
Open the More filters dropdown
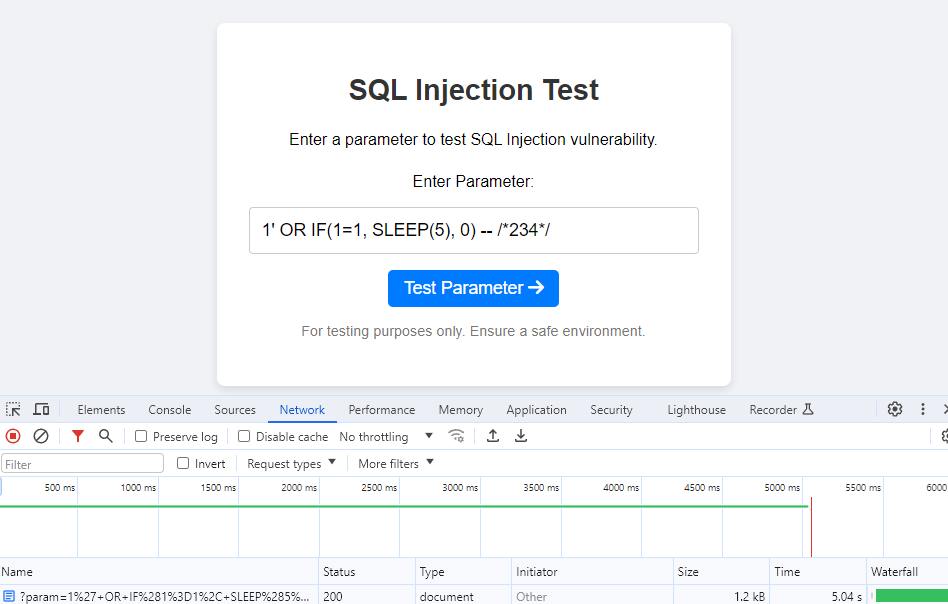coord(390,463)
